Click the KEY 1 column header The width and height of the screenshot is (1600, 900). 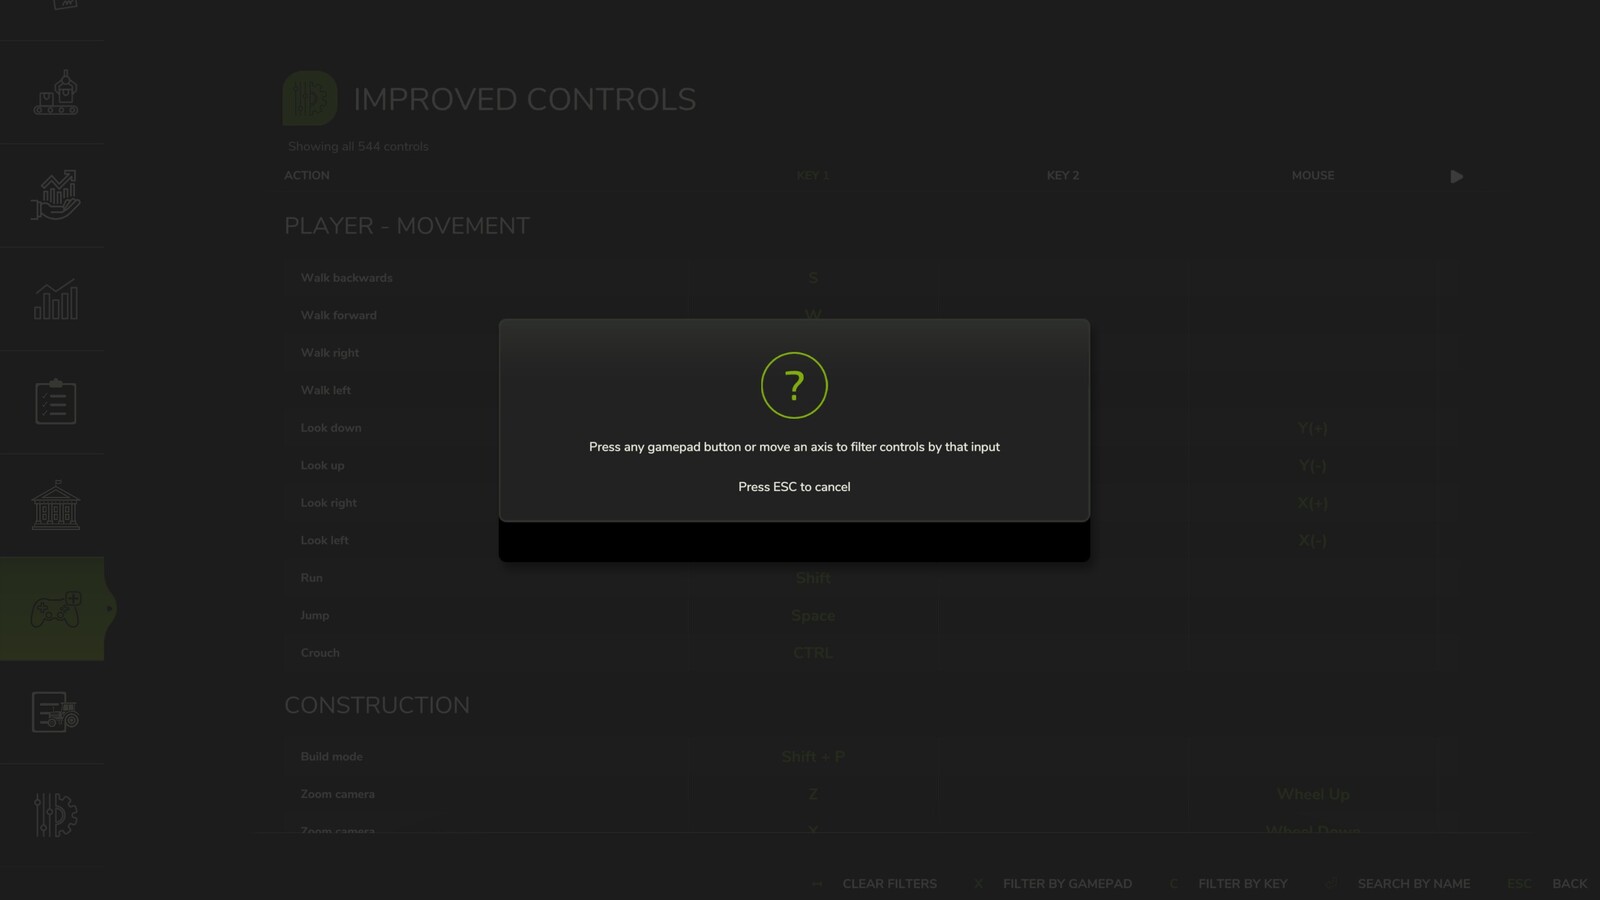pyautogui.click(x=812, y=175)
